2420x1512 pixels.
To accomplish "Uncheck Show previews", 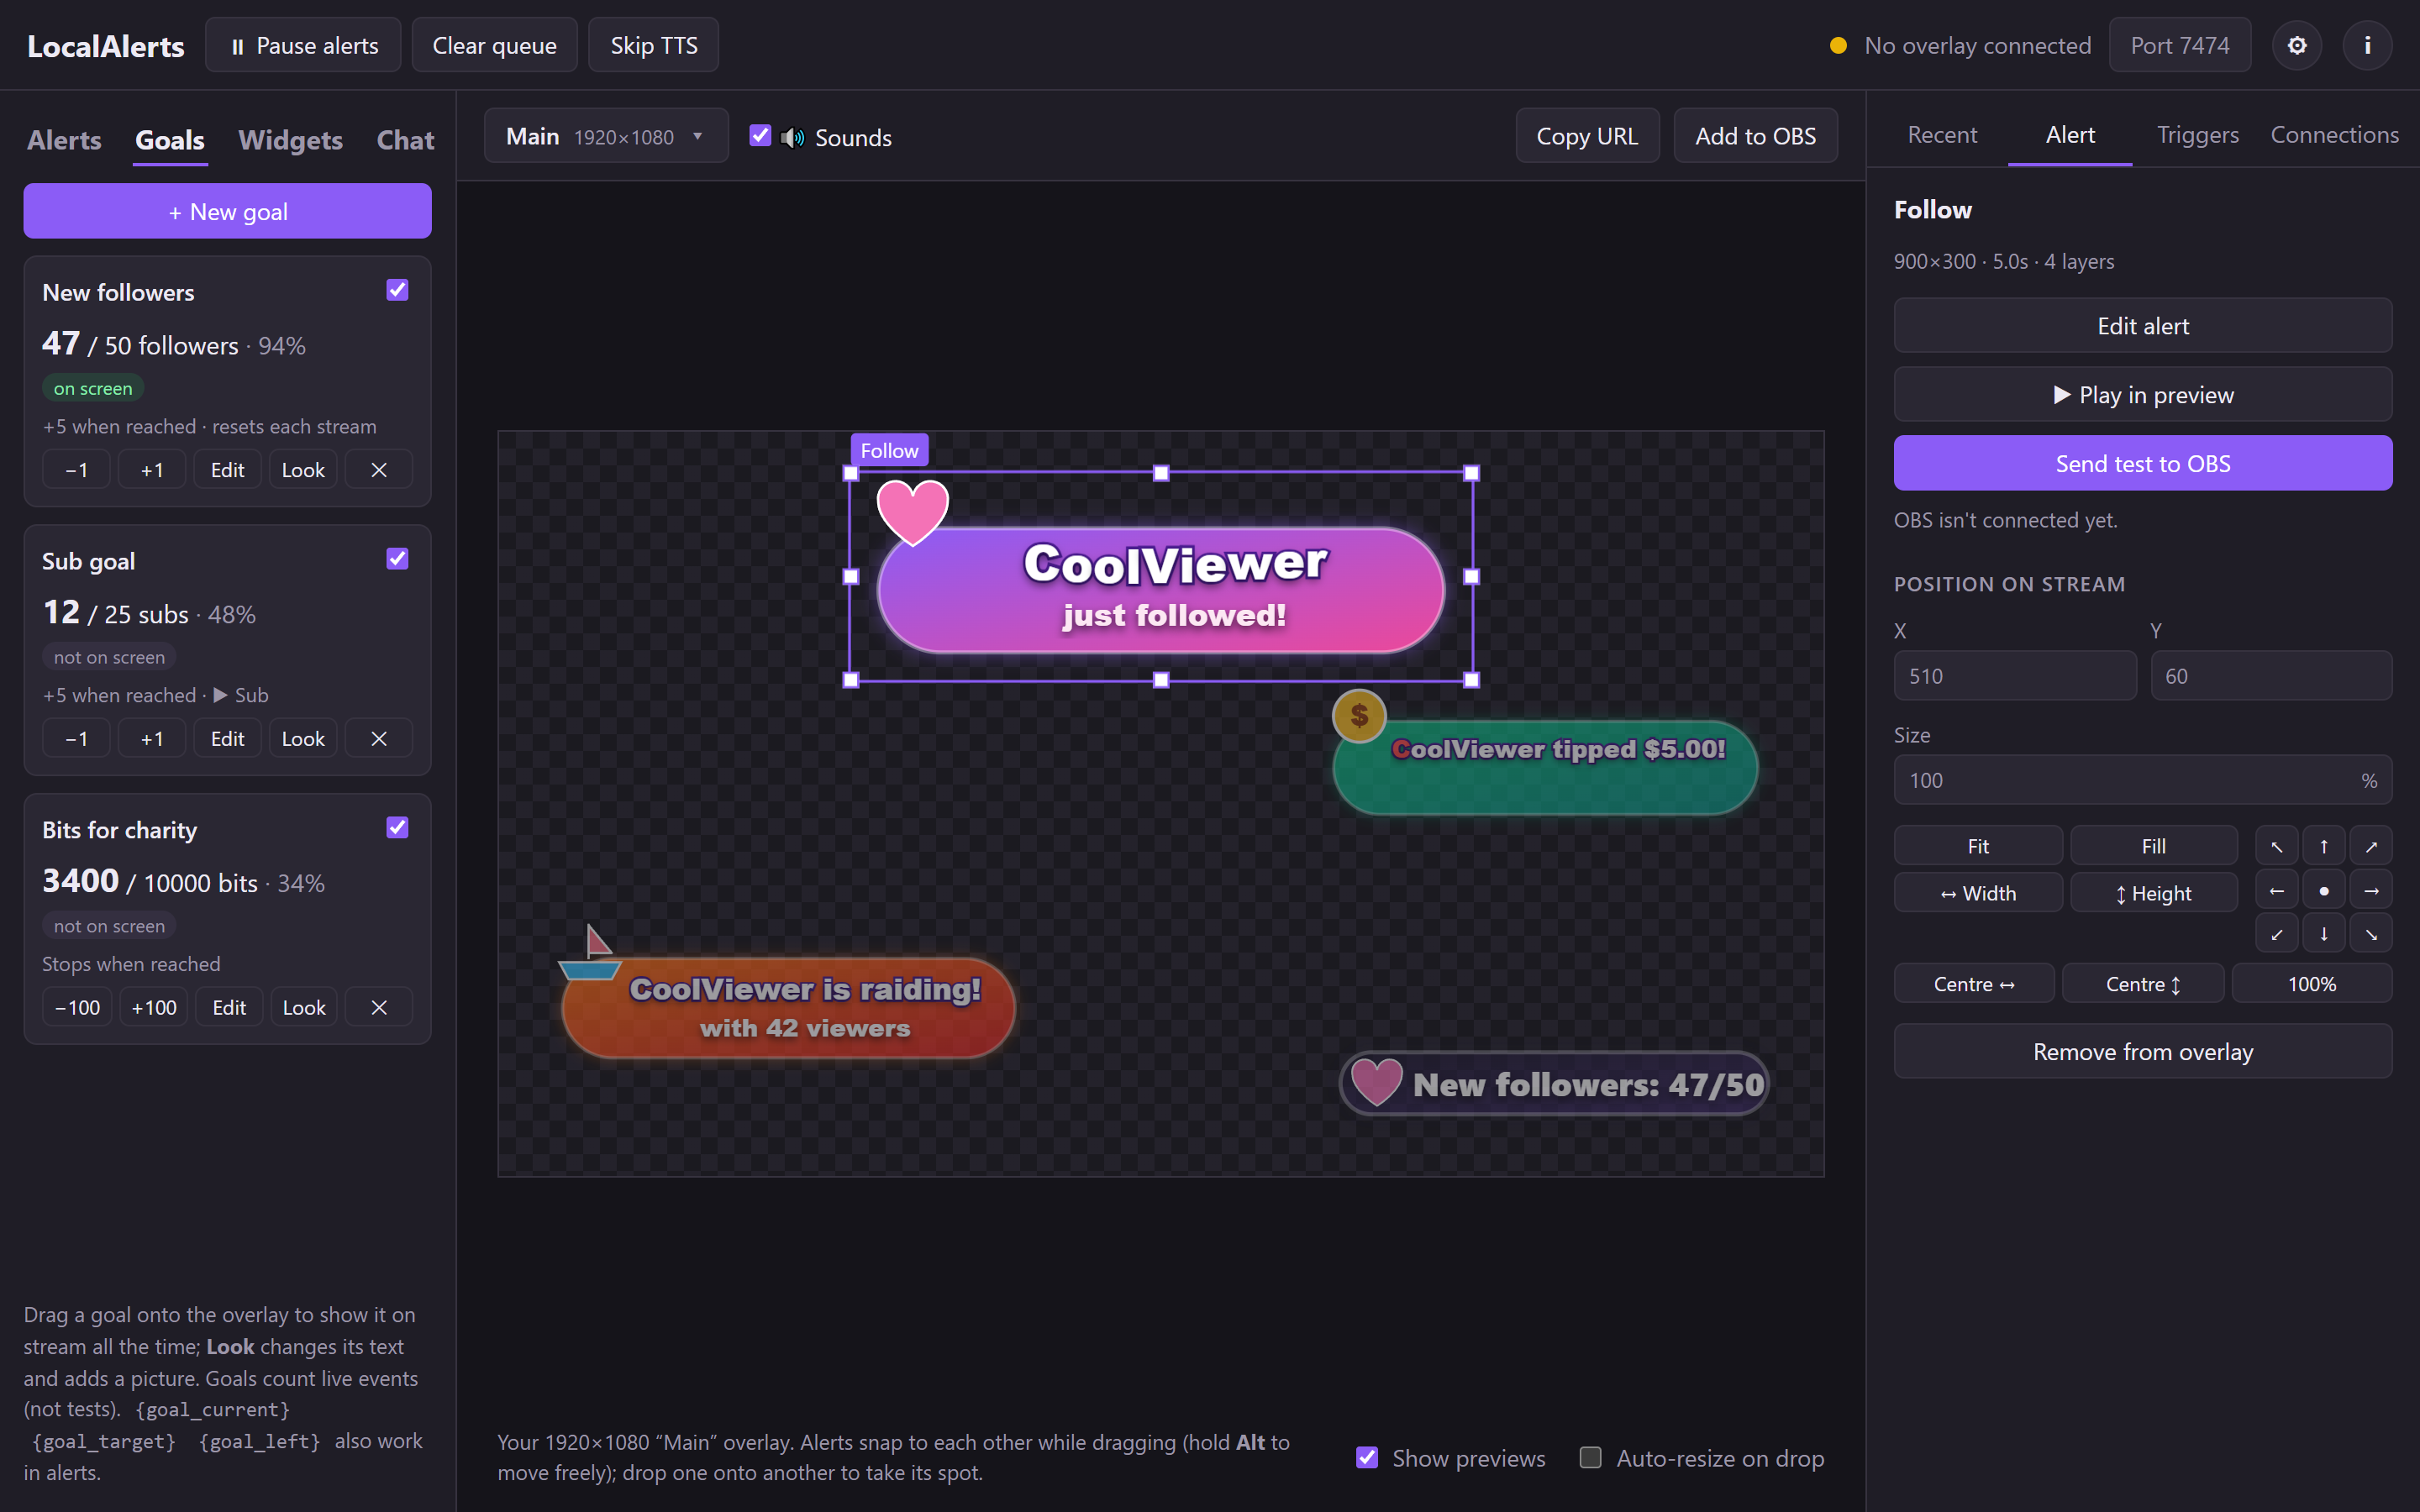I will tap(1367, 1458).
